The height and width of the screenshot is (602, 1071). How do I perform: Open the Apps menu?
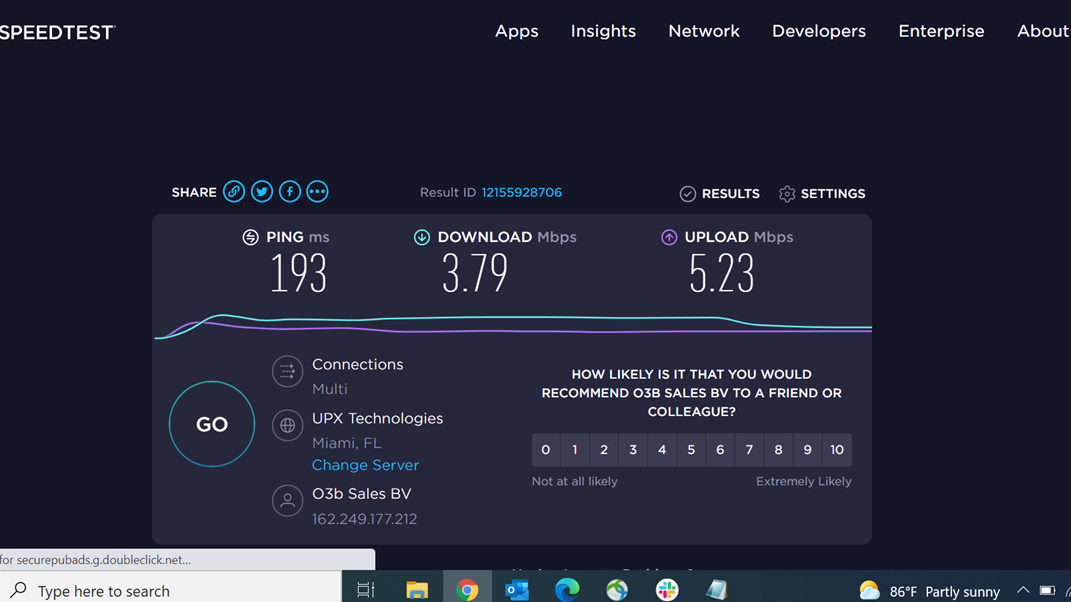[516, 31]
